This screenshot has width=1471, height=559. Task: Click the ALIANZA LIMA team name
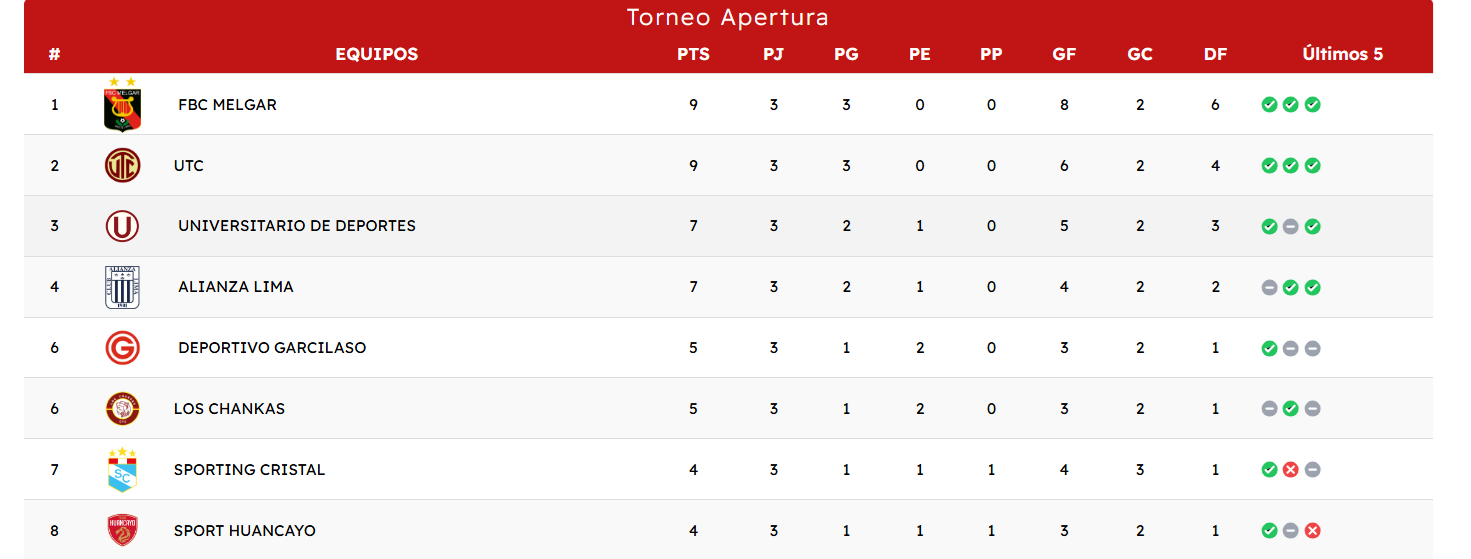[x=236, y=287]
